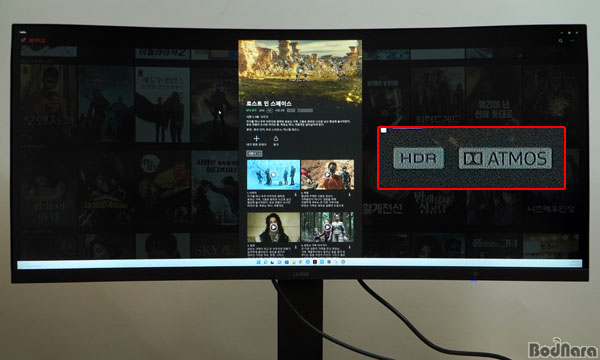Open the search magnifier in the Netflix header

561,41
